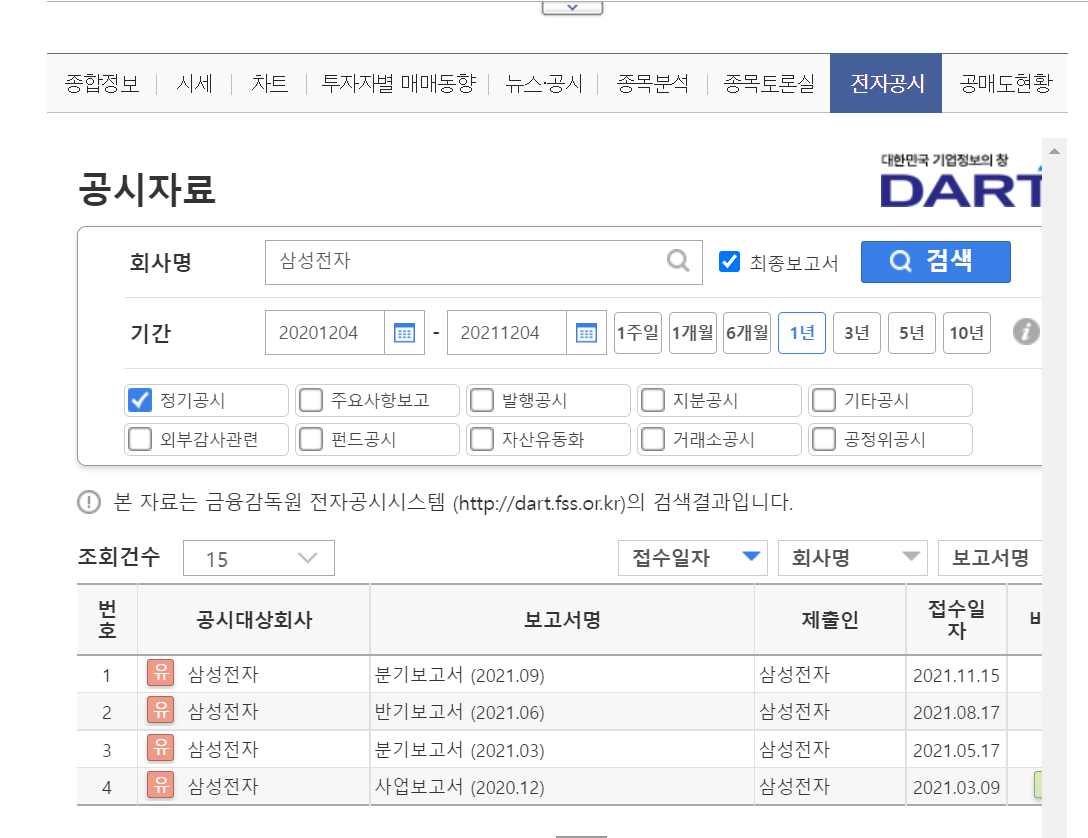1088x838 pixels.
Task: Open 사업보고서 (2020.12) report
Action: (x=459, y=787)
